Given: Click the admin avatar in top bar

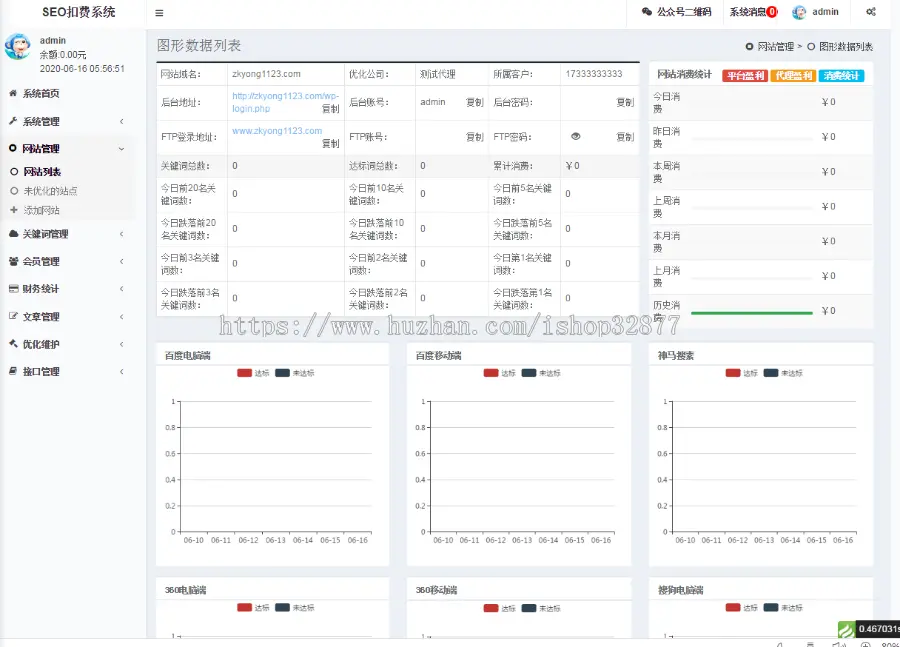Looking at the screenshot, I should tap(799, 12).
